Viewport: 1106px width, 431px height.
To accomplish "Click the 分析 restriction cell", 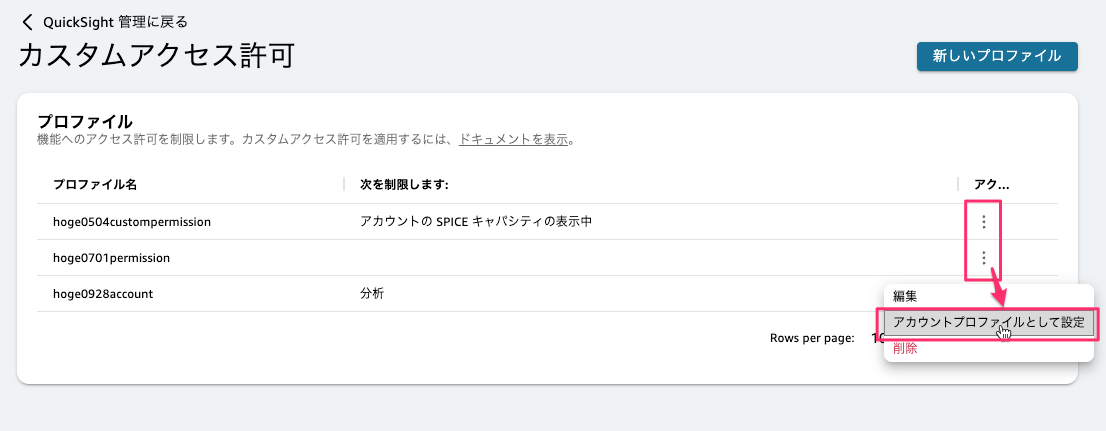I will point(372,294).
